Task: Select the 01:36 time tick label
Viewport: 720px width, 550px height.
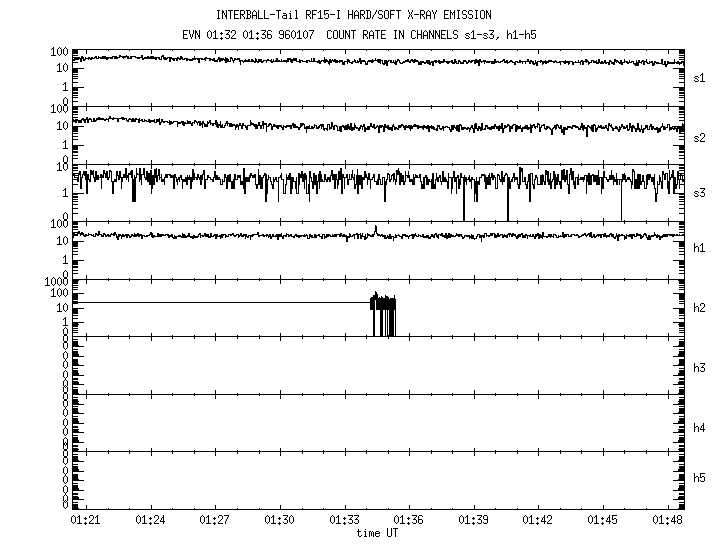Action: pos(409,521)
